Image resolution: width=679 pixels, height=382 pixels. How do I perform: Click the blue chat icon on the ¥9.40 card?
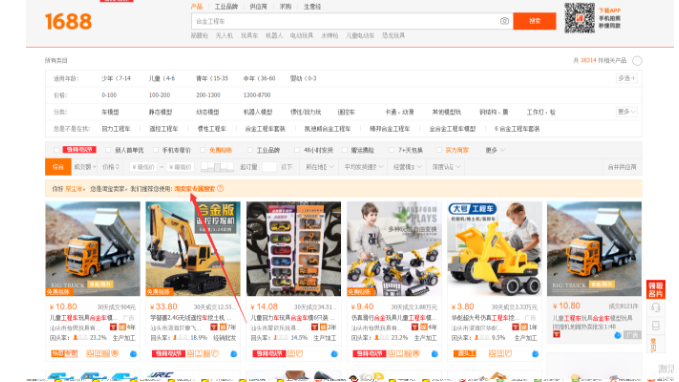(x=435, y=354)
